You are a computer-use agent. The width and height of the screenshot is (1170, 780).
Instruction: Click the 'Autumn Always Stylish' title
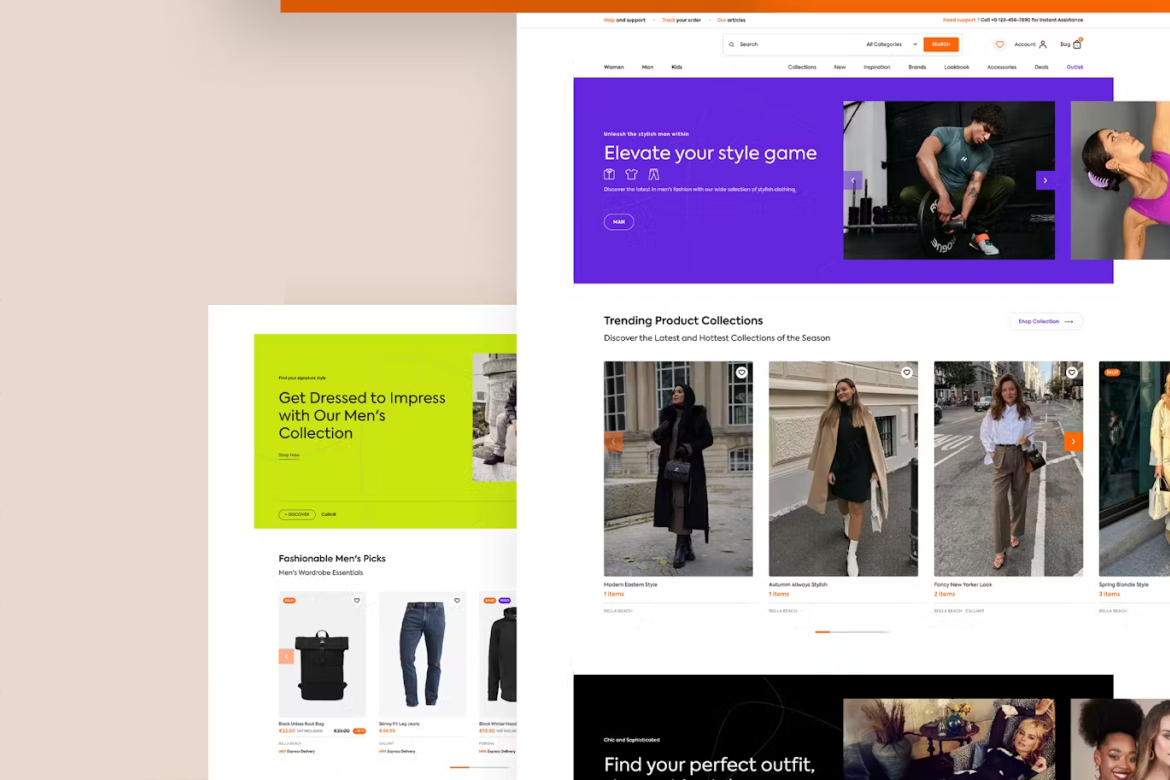[798, 585]
